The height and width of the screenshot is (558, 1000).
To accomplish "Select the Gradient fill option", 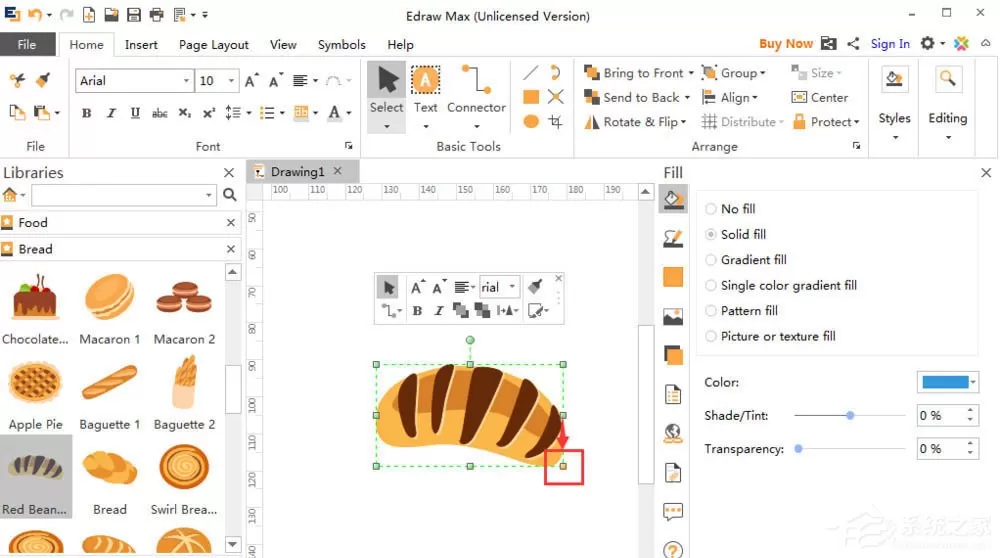I will (x=746, y=260).
